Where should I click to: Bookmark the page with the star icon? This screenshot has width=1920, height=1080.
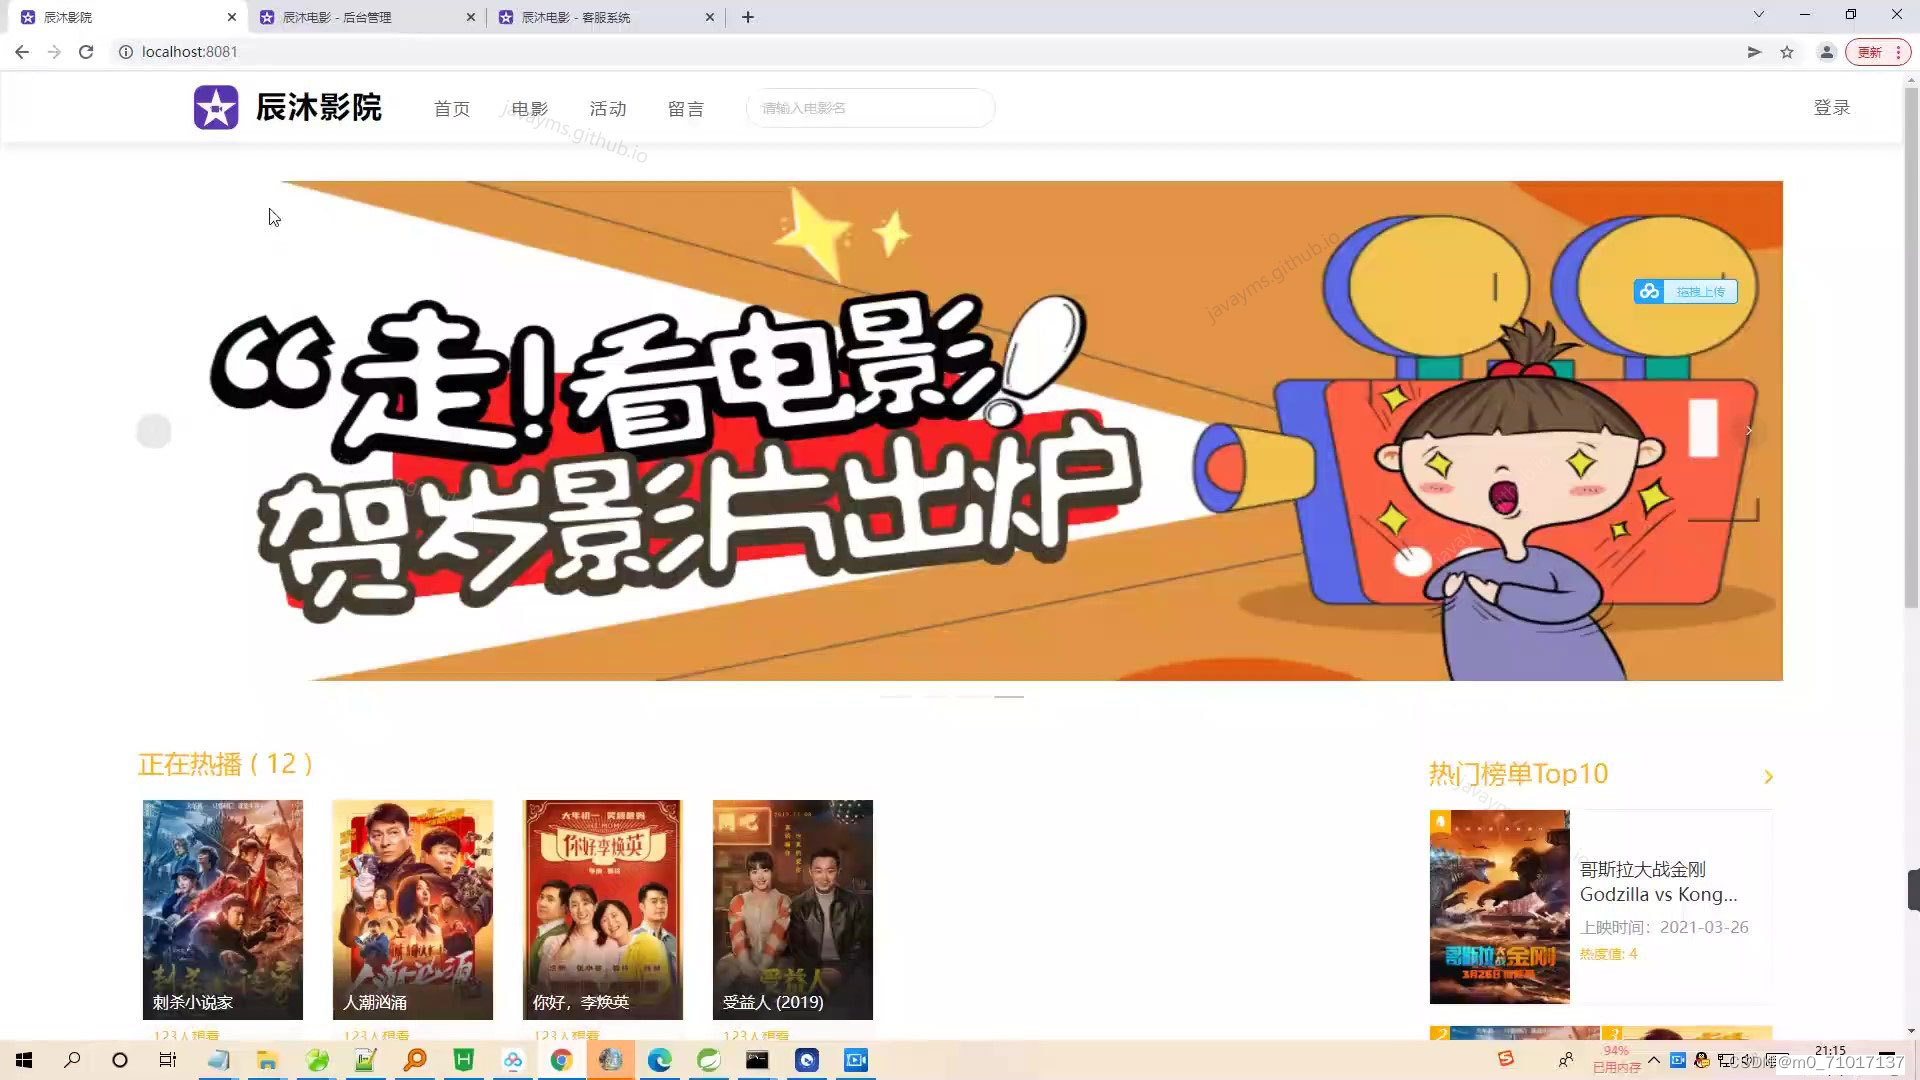[1787, 52]
